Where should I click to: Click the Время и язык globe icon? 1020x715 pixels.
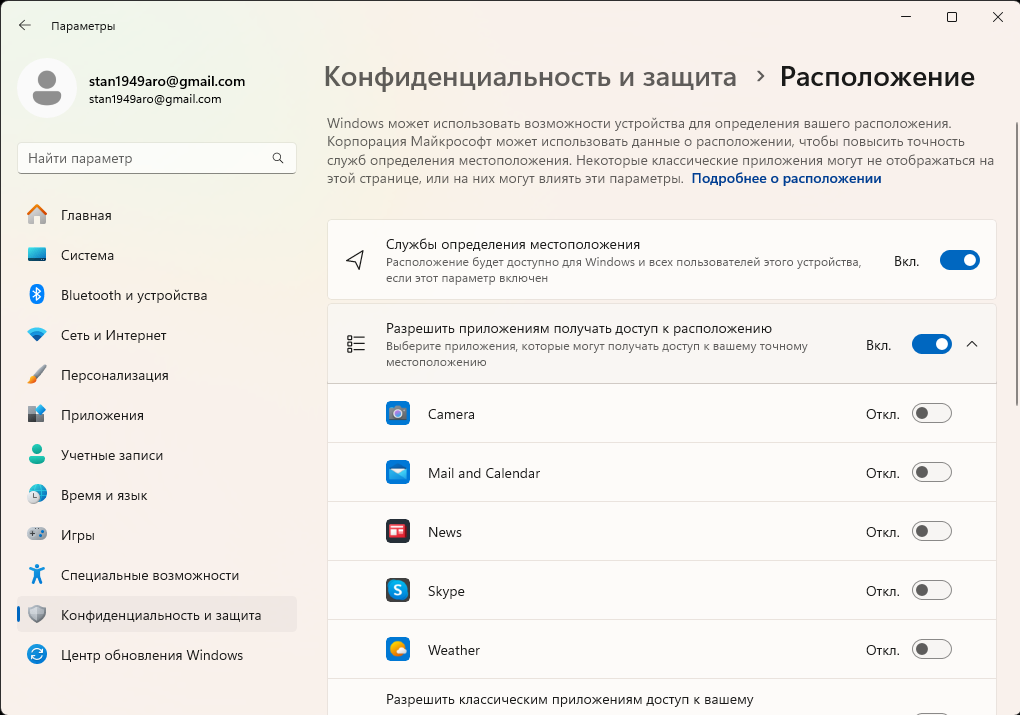pos(37,494)
